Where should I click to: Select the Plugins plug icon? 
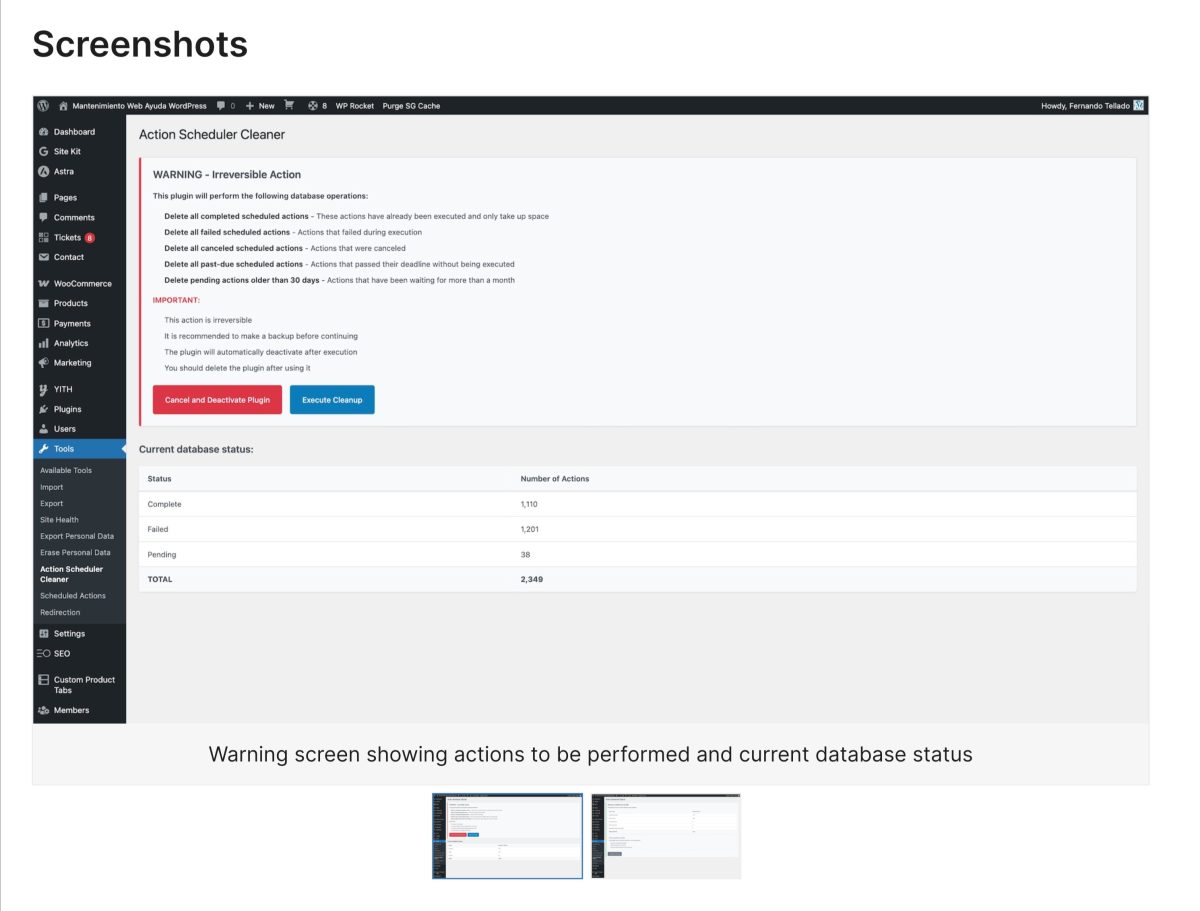42,408
